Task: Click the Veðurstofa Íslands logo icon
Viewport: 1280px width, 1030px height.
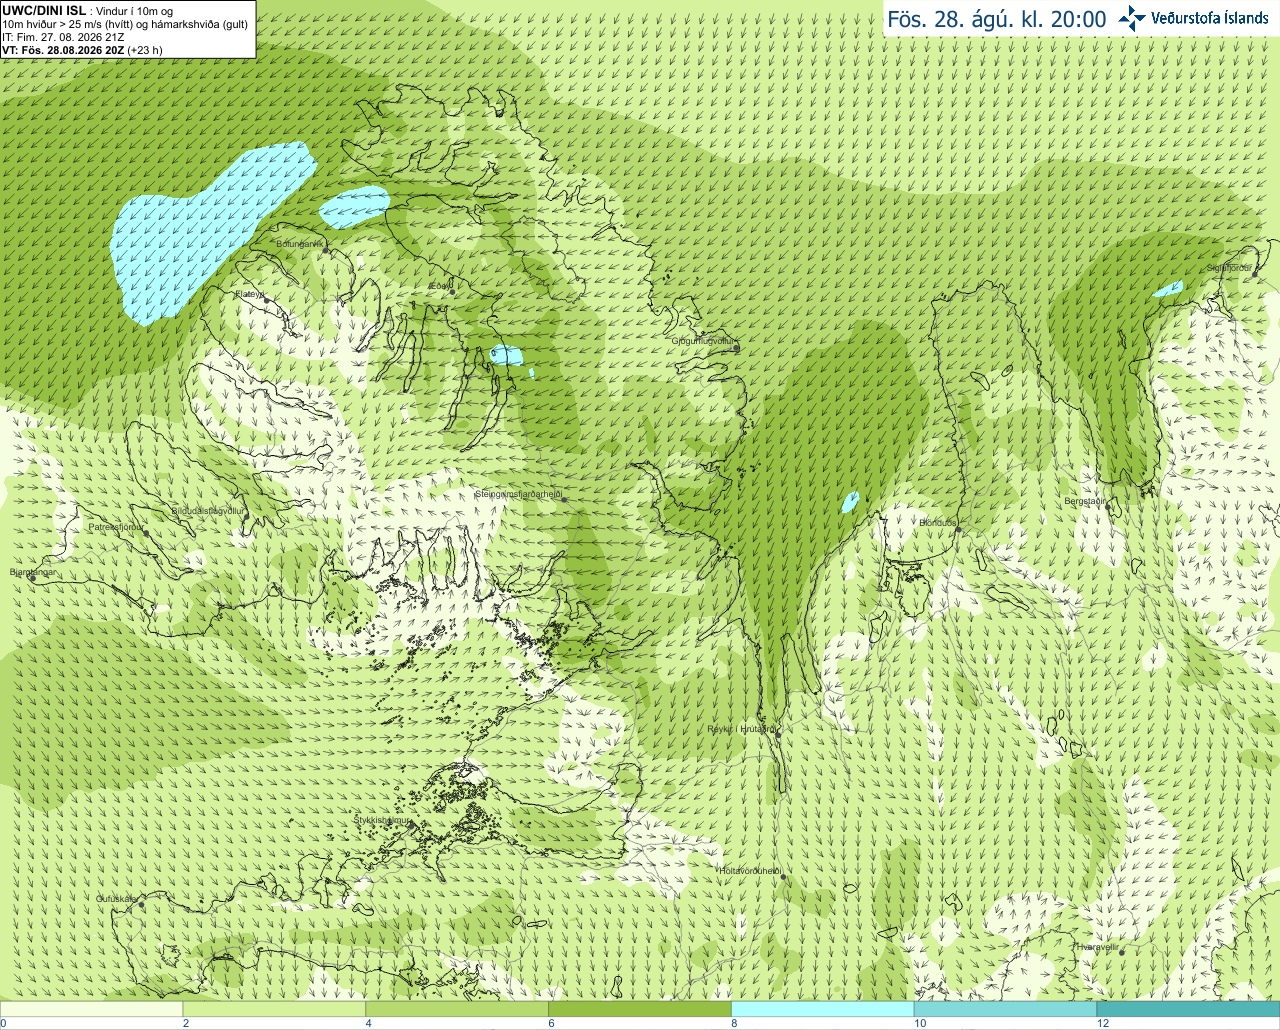Action: tap(1131, 18)
